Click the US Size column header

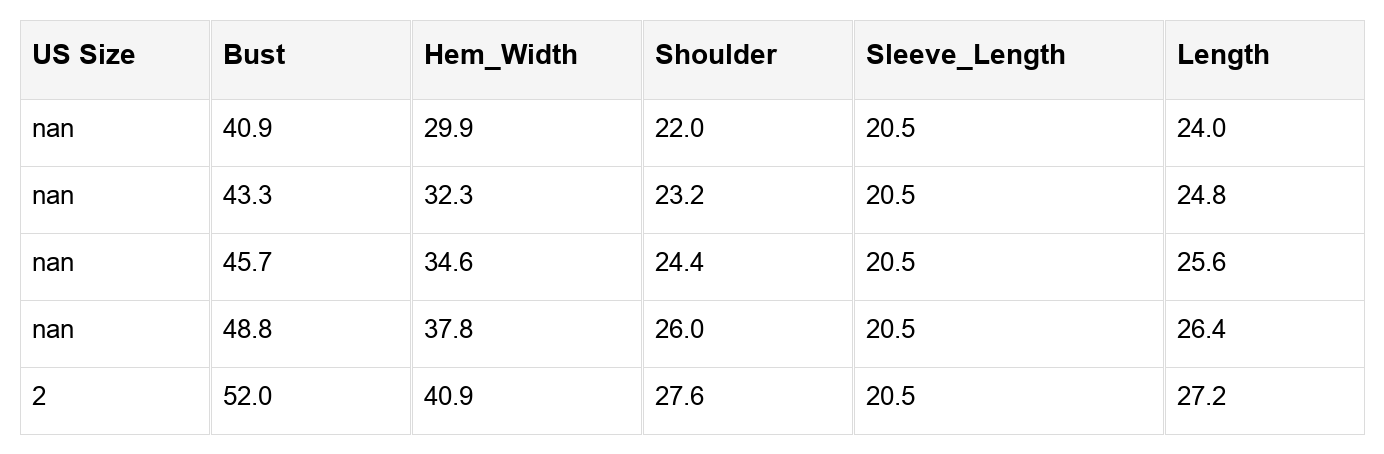point(83,55)
